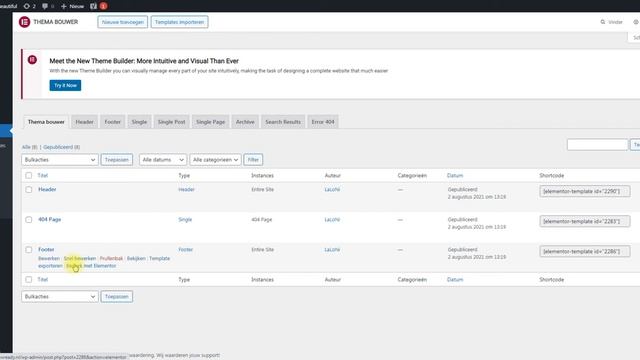Screen dimensions: 640x360
Task: Open the comments bubble in admin bar
Action: tap(44, 6)
